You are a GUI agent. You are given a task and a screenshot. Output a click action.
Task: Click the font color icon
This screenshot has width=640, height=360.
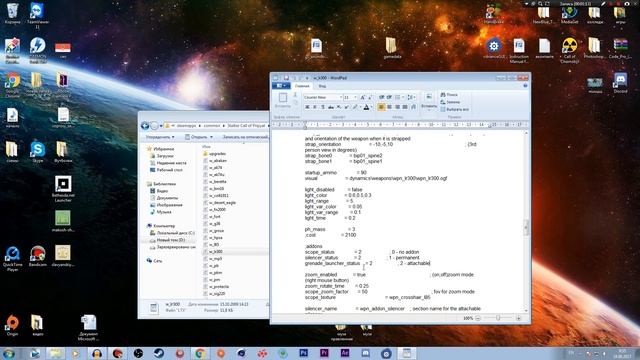coord(366,107)
